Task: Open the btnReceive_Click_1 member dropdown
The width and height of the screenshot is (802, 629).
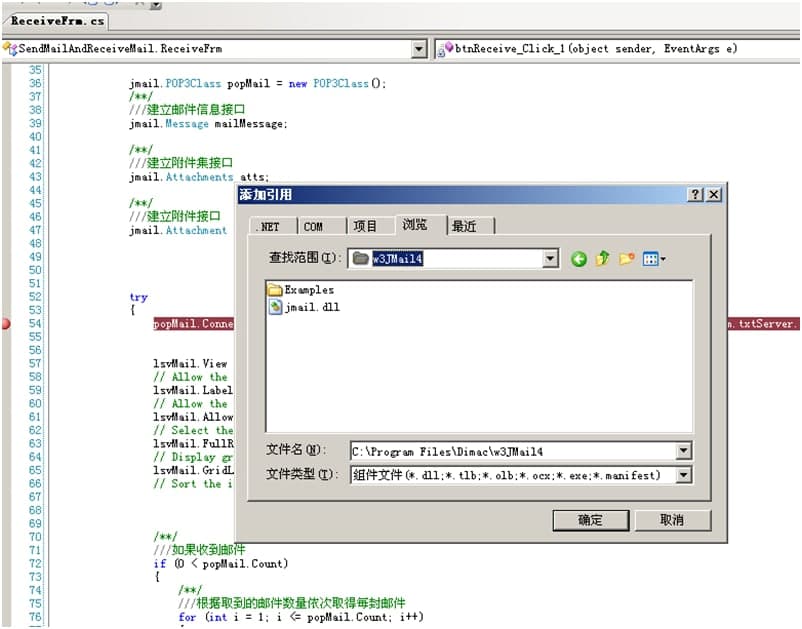Action: pyautogui.click(x=619, y=49)
